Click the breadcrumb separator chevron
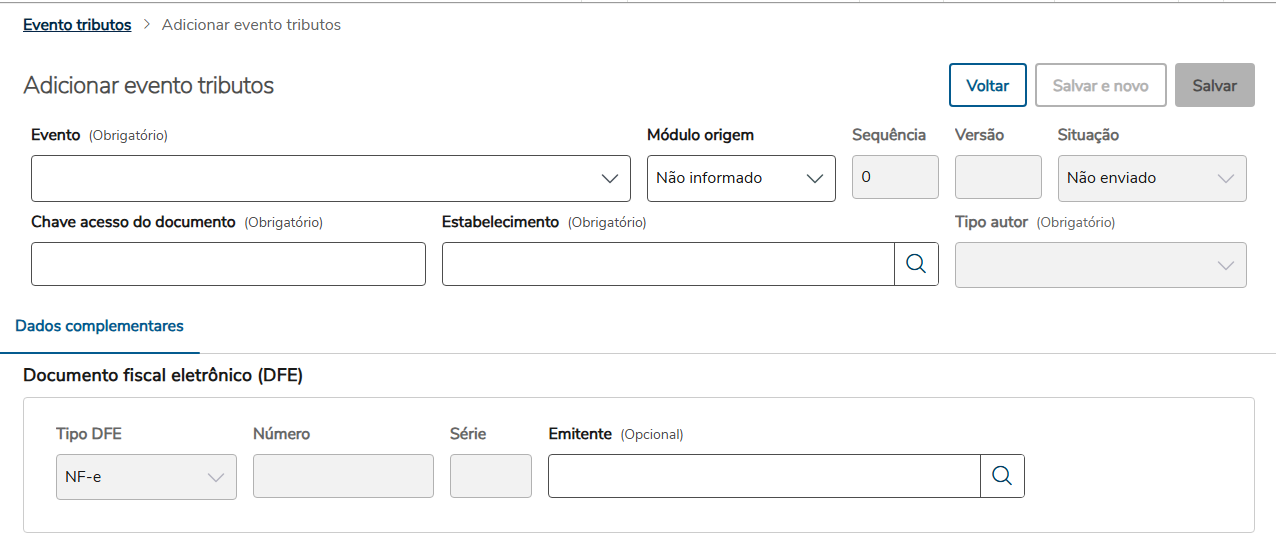1276x545 pixels. click(x=146, y=25)
